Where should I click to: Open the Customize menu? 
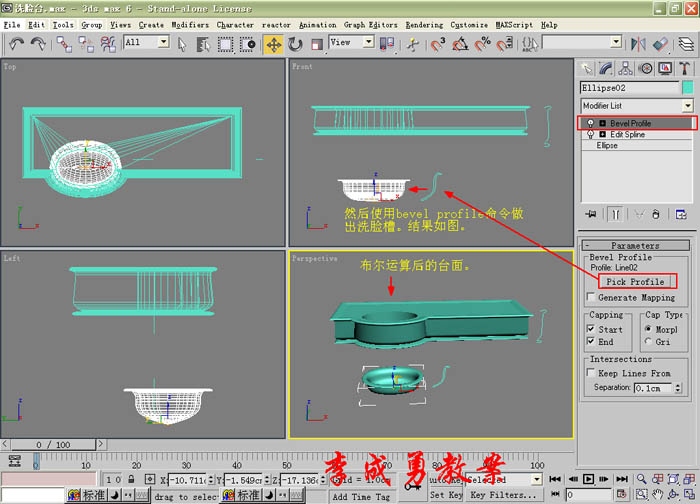tap(469, 25)
